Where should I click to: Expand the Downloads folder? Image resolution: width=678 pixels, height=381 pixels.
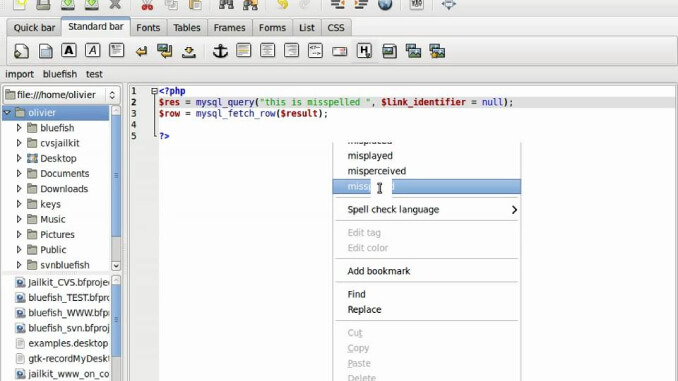pos(19,189)
